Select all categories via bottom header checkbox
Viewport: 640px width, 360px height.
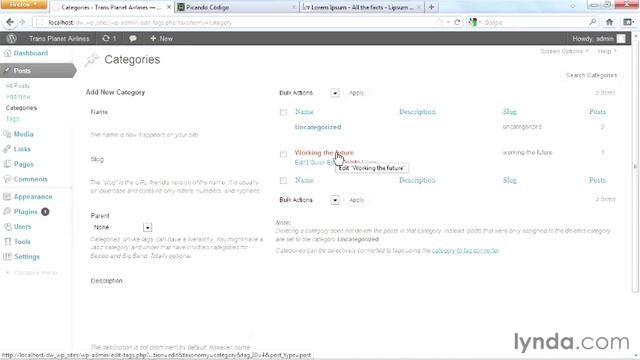pos(283,180)
